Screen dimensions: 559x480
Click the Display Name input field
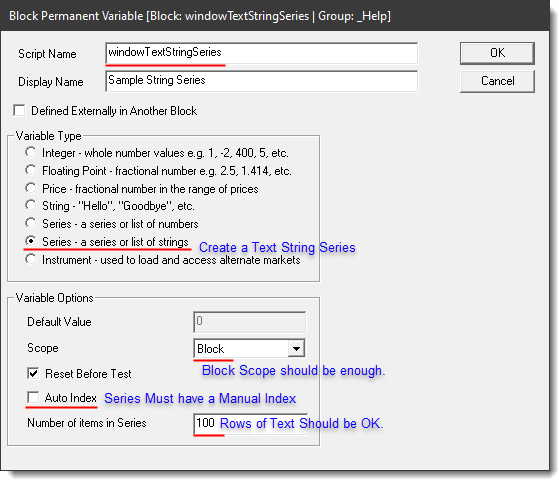[x=261, y=81]
